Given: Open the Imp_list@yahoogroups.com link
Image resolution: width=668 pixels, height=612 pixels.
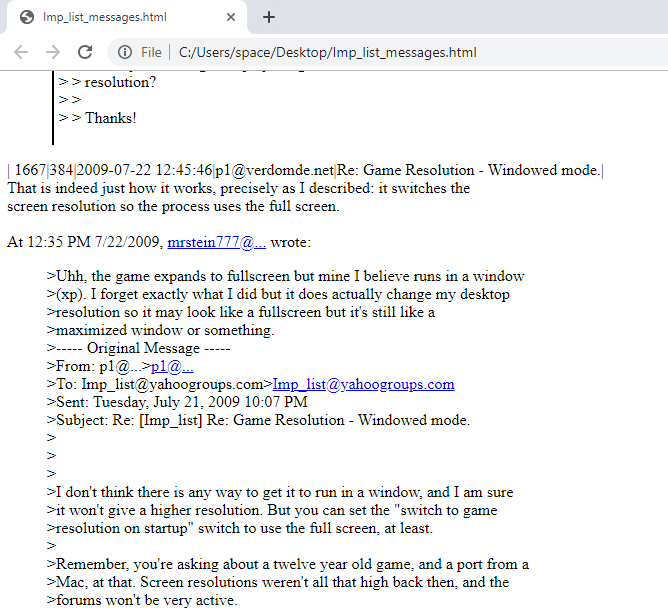Looking at the screenshot, I should [x=363, y=384].
